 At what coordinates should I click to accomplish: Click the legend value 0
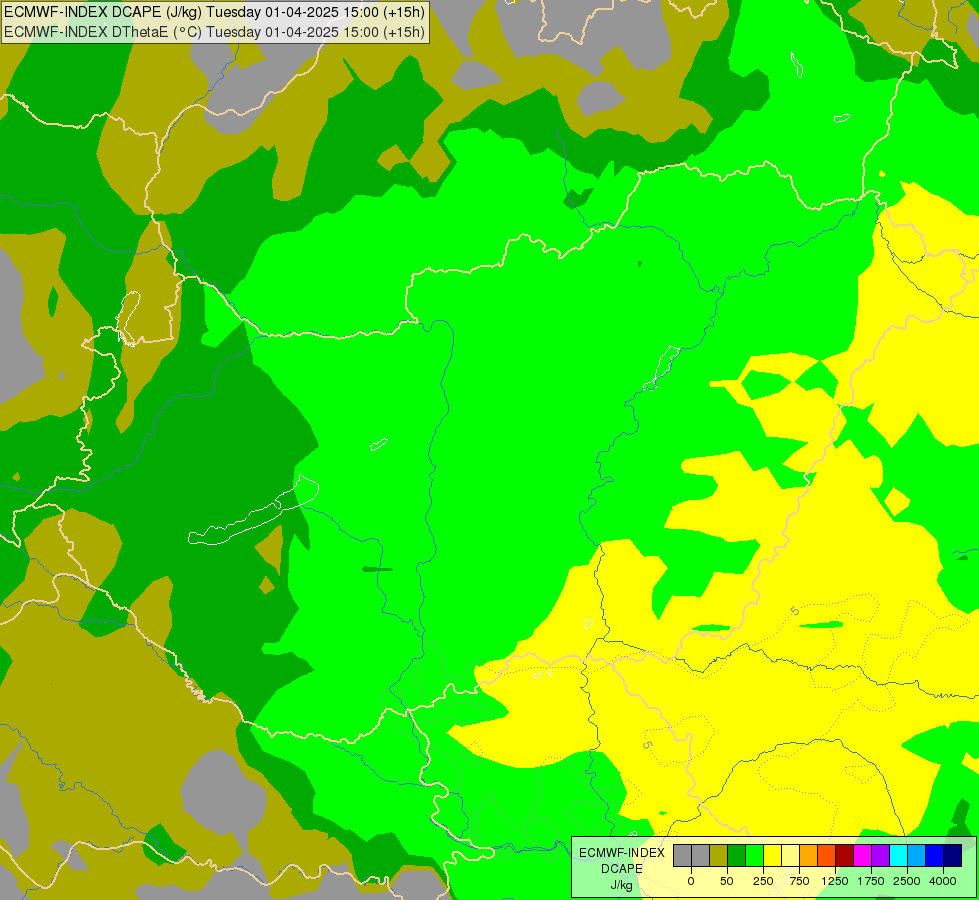tap(691, 881)
